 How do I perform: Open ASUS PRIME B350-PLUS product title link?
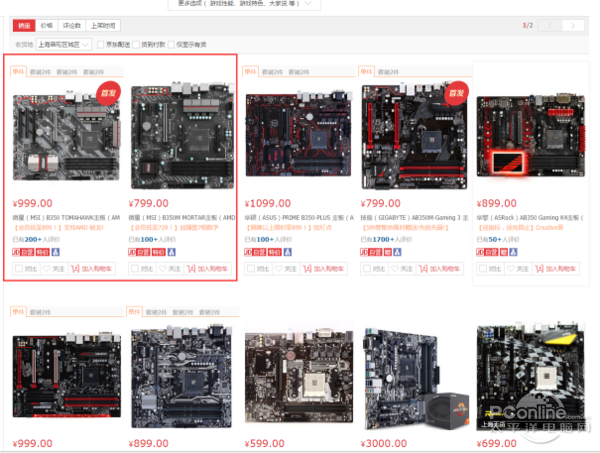(x=299, y=218)
